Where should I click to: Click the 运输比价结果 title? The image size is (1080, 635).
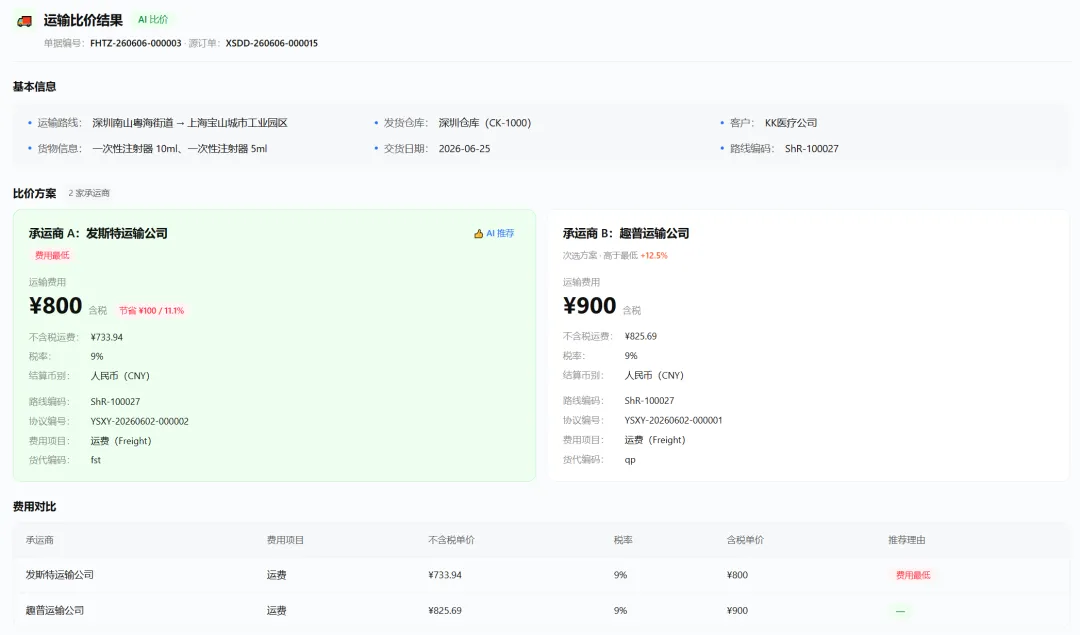(83, 21)
